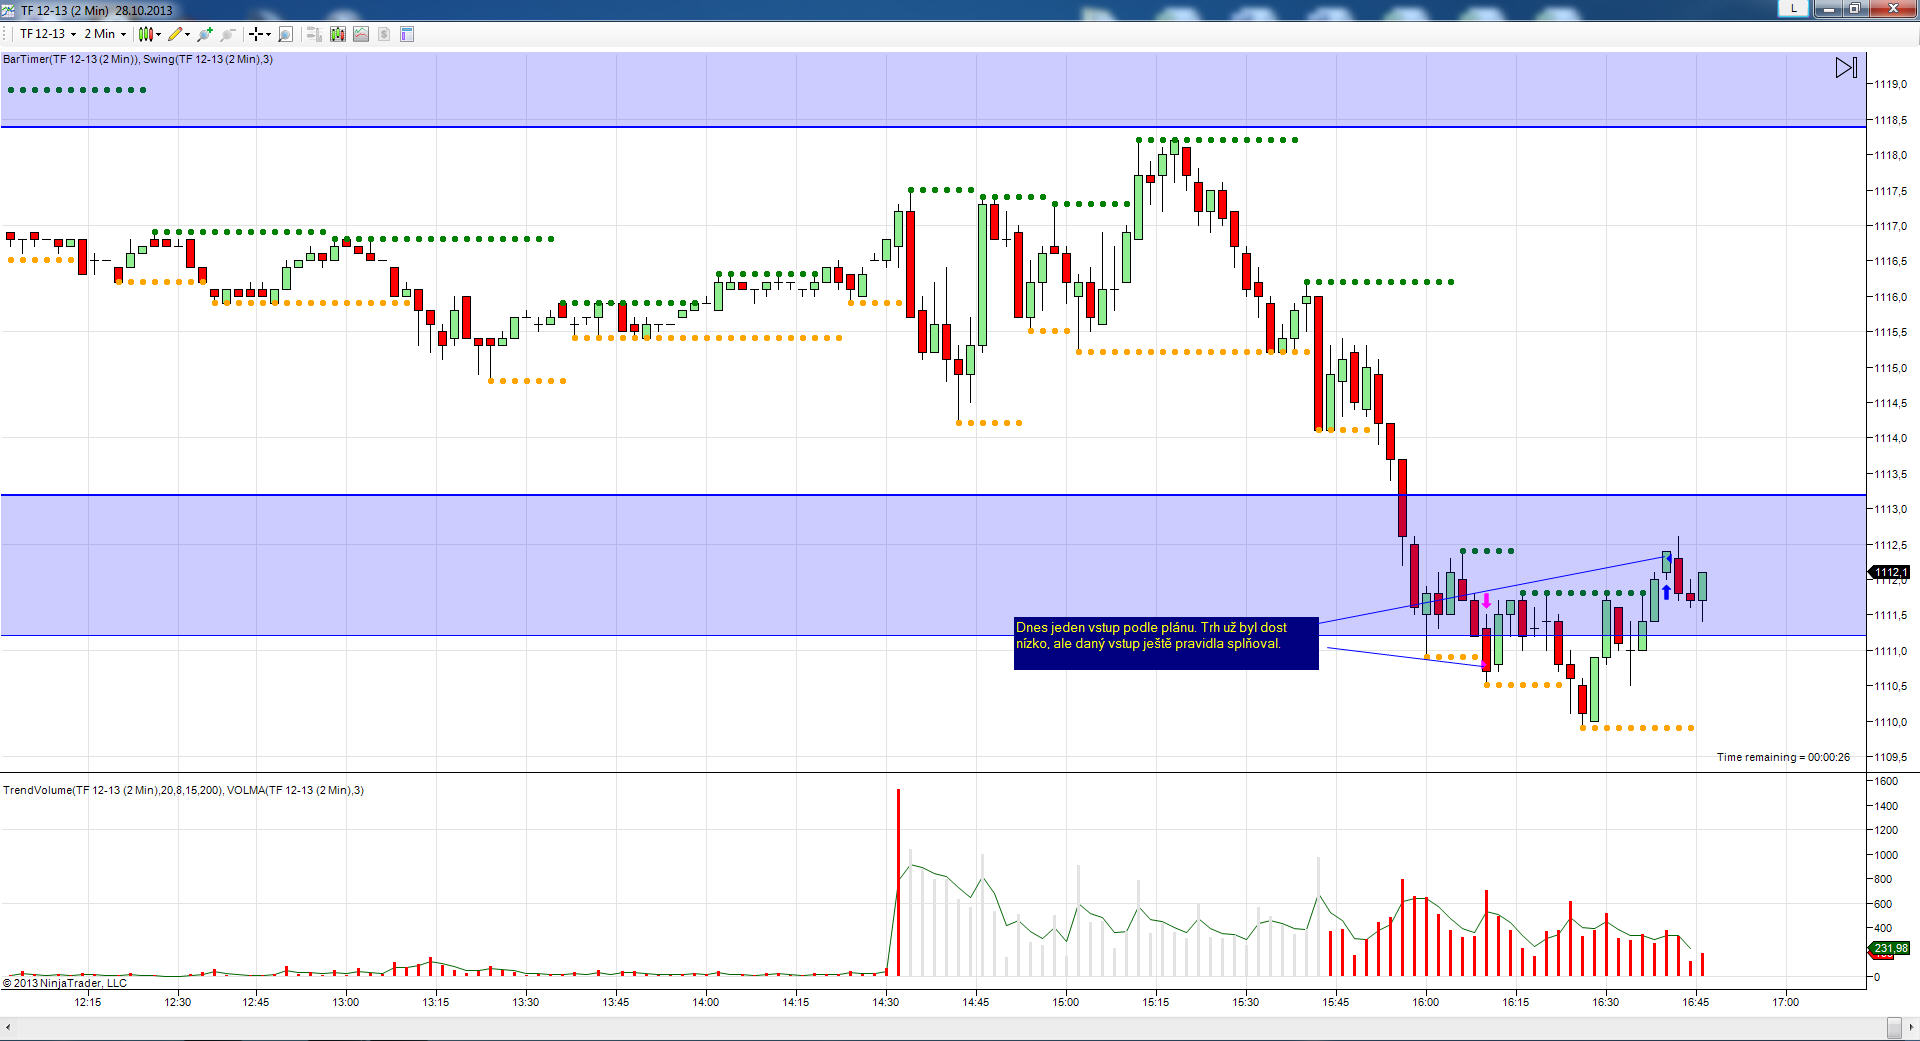Open the indicators line chart icon

(x=361, y=34)
